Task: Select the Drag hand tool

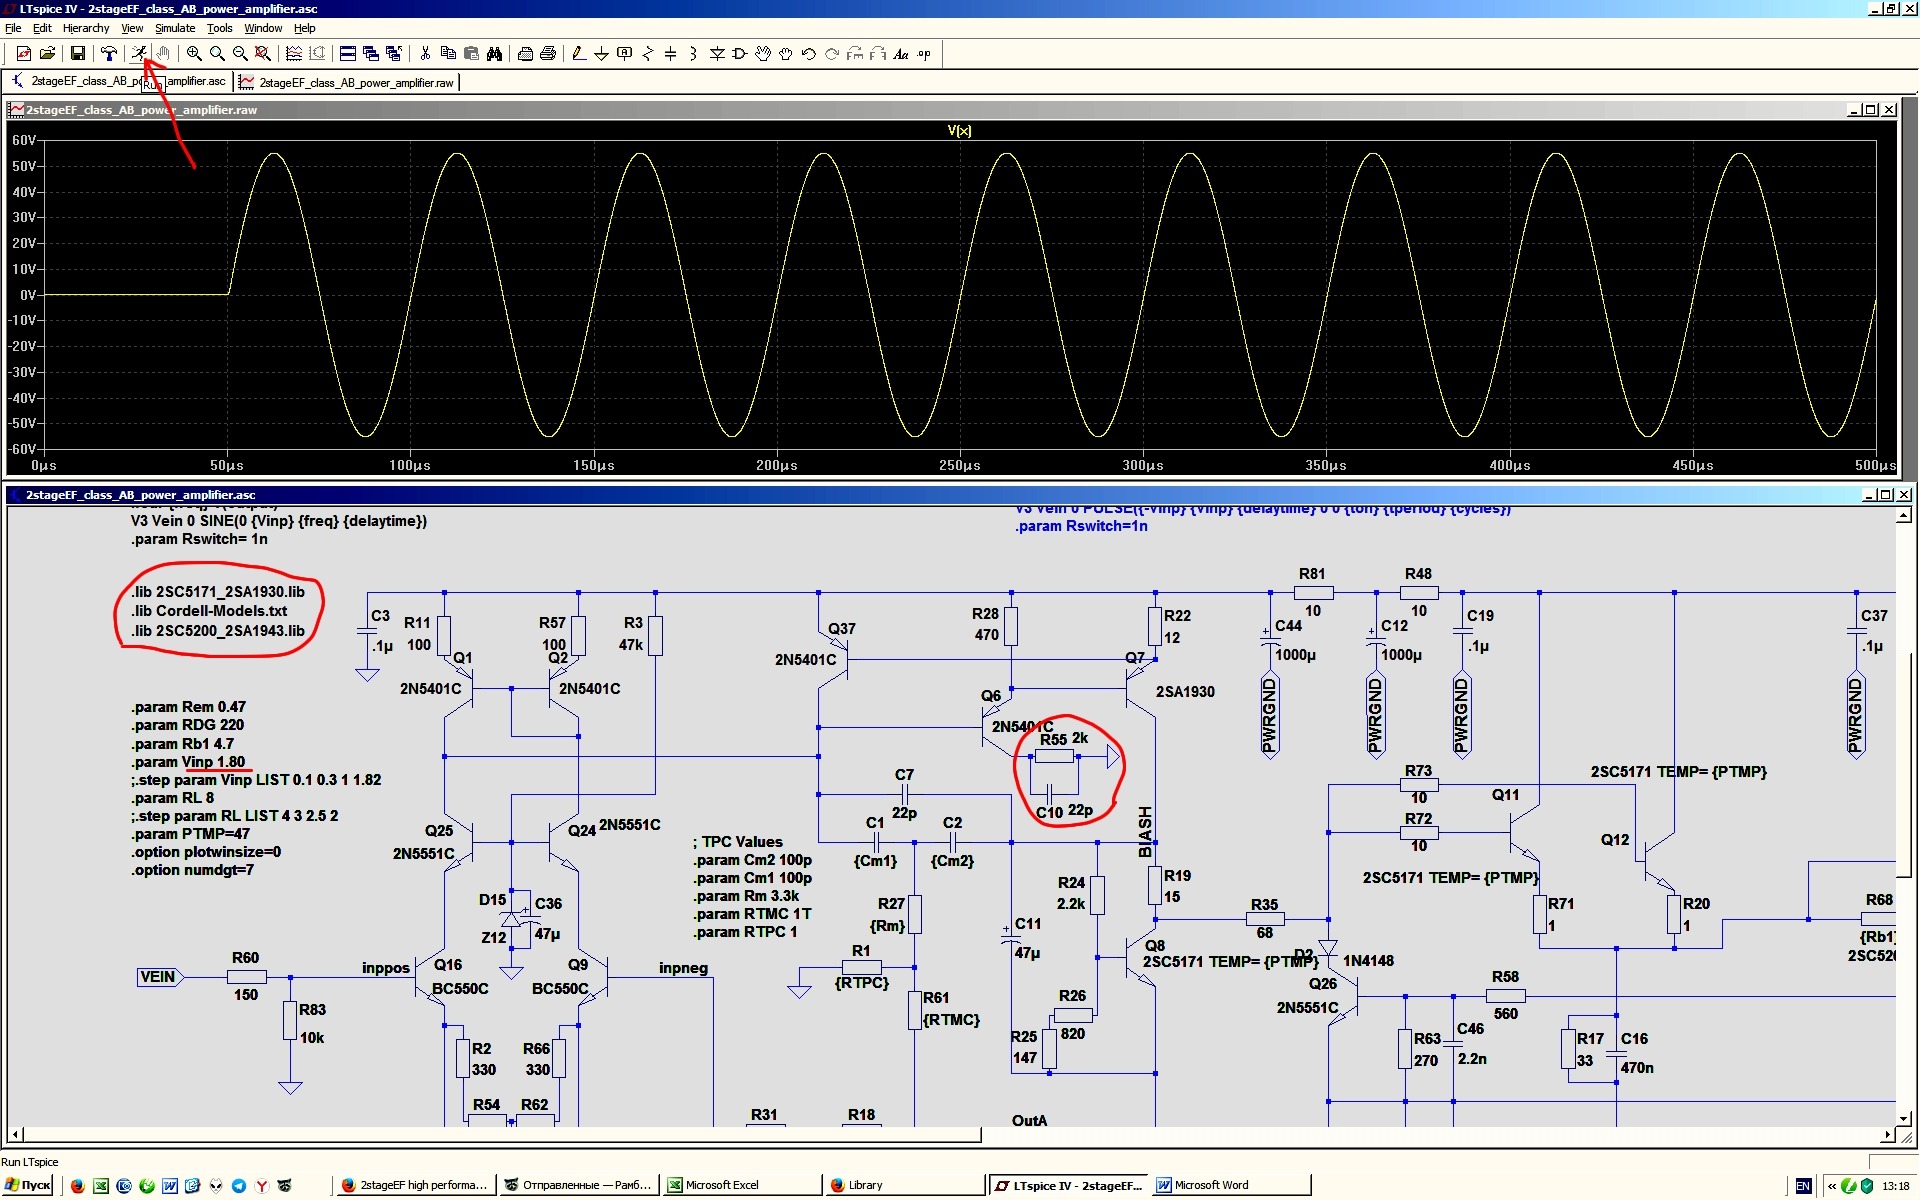Action: pyautogui.click(x=786, y=53)
